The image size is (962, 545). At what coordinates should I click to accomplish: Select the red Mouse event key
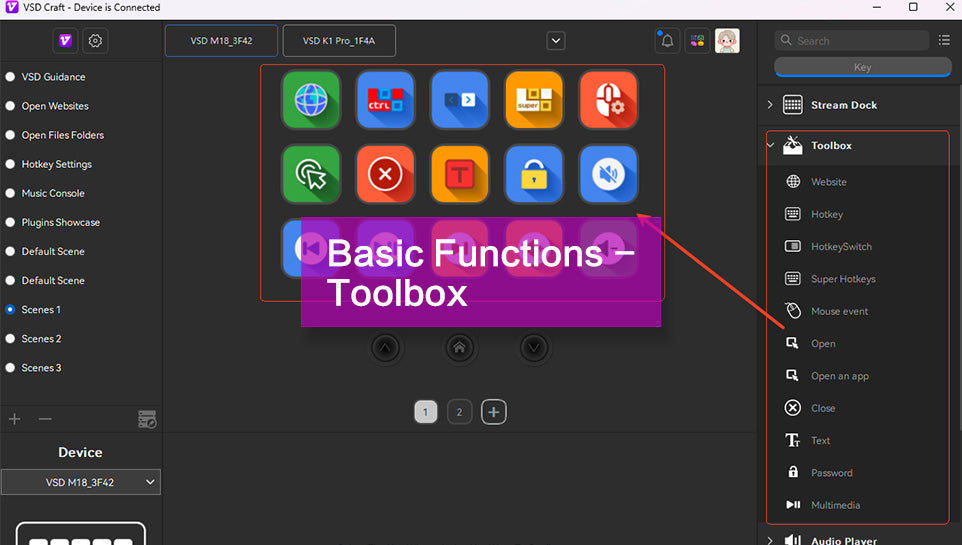[608, 100]
